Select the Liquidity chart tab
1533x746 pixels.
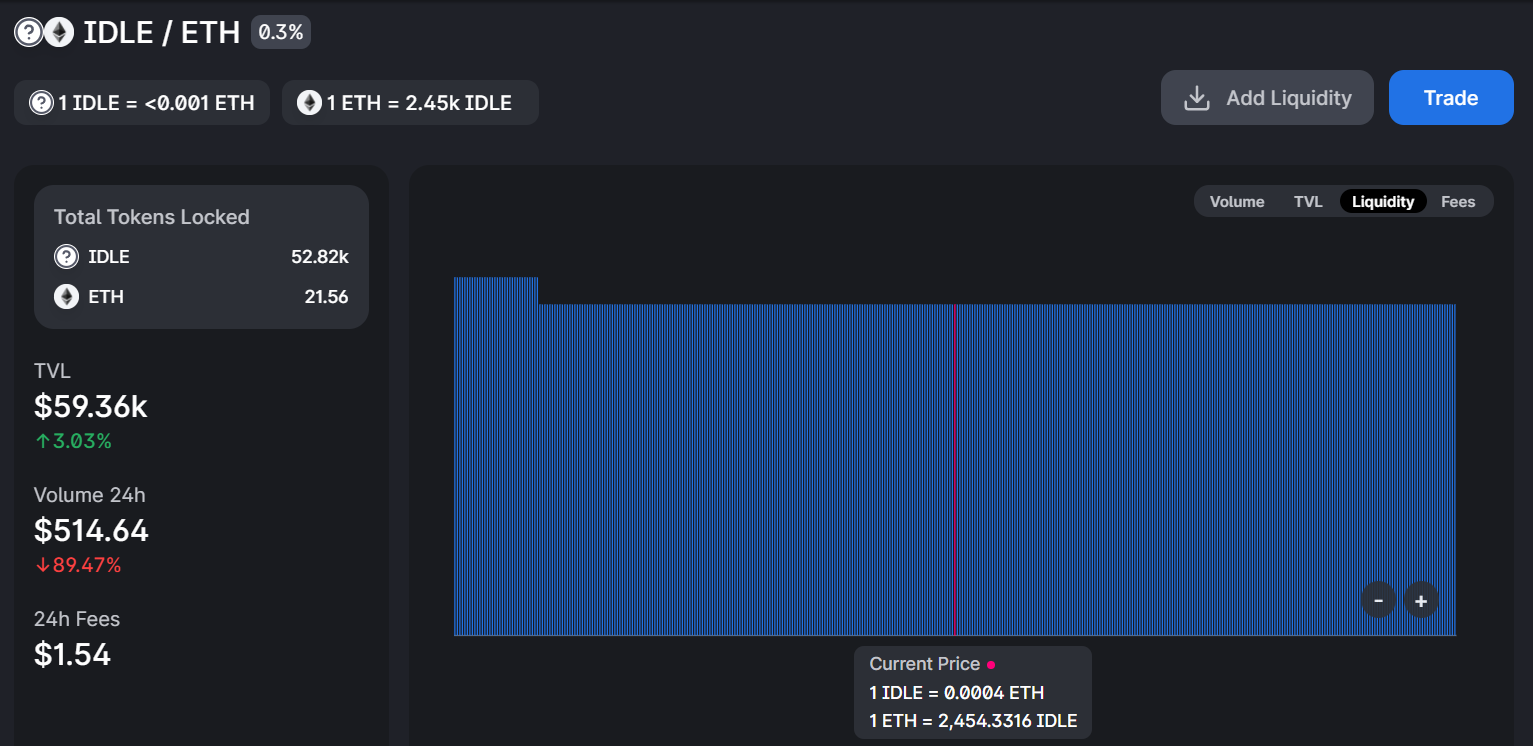(x=1382, y=202)
